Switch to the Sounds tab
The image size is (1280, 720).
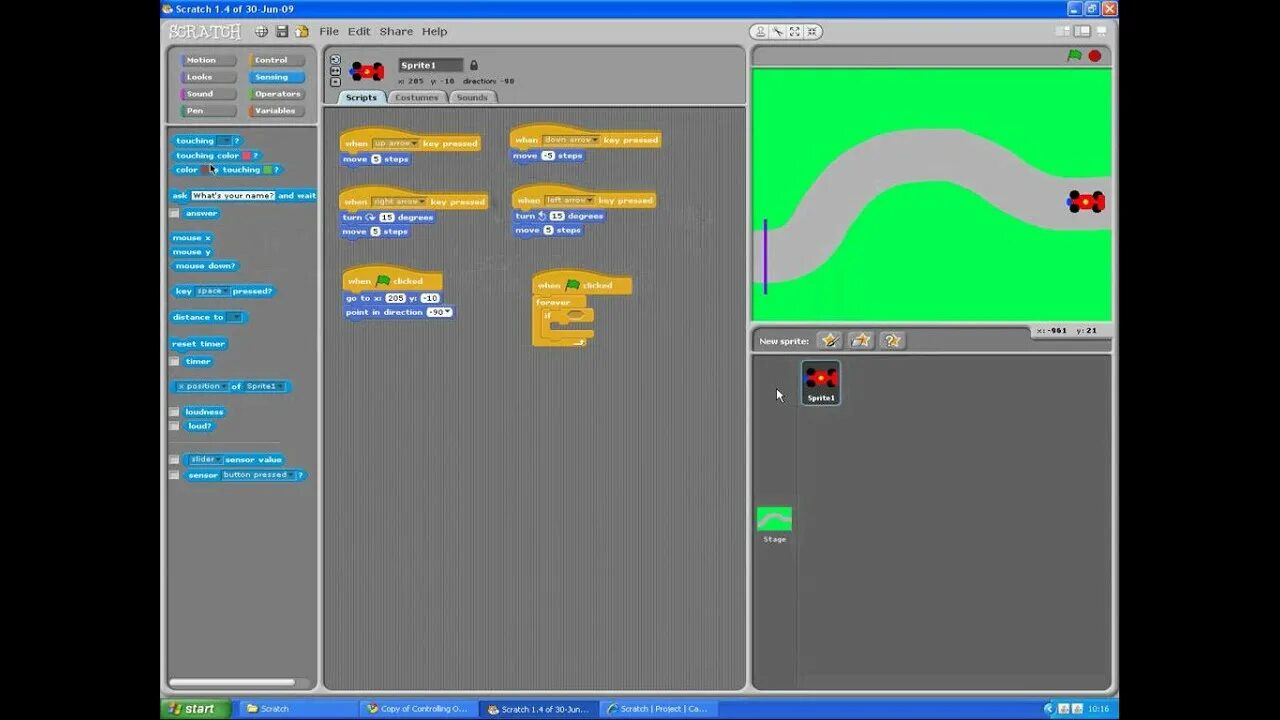(472, 98)
